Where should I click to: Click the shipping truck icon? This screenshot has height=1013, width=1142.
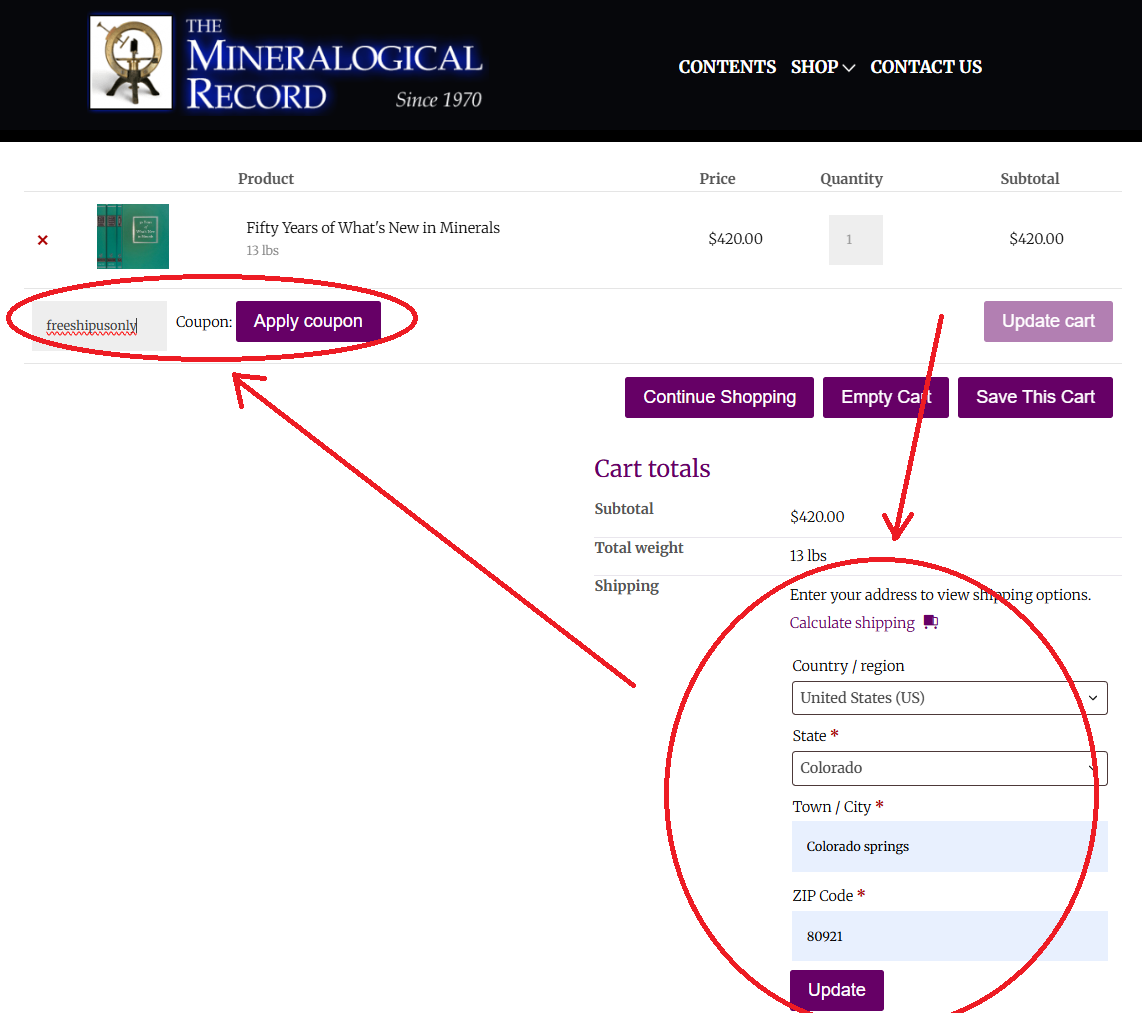[x=931, y=622]
